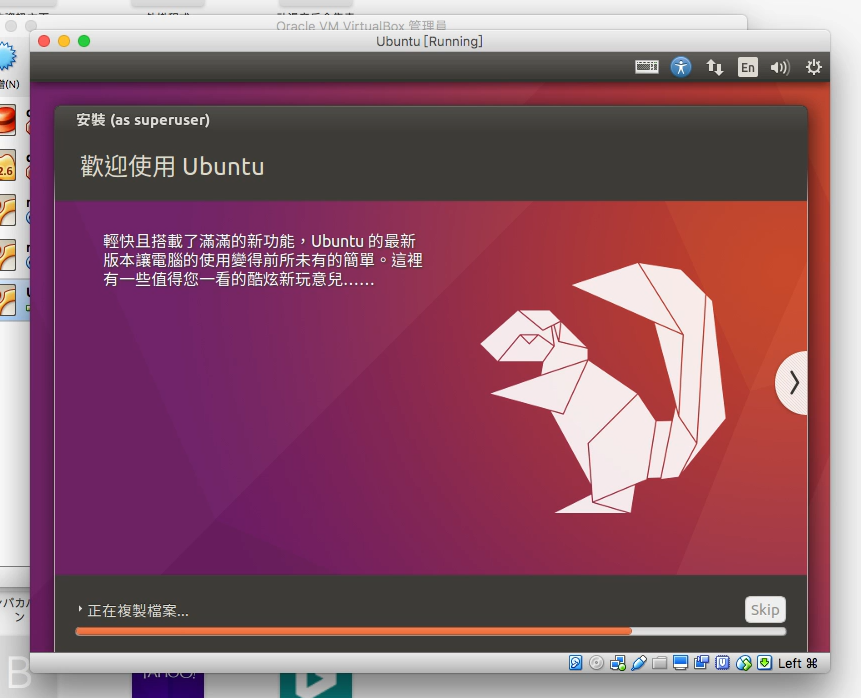Click the keyboard capture green arrow icon
Screen dimensions: 861x698
click(764, 663)
